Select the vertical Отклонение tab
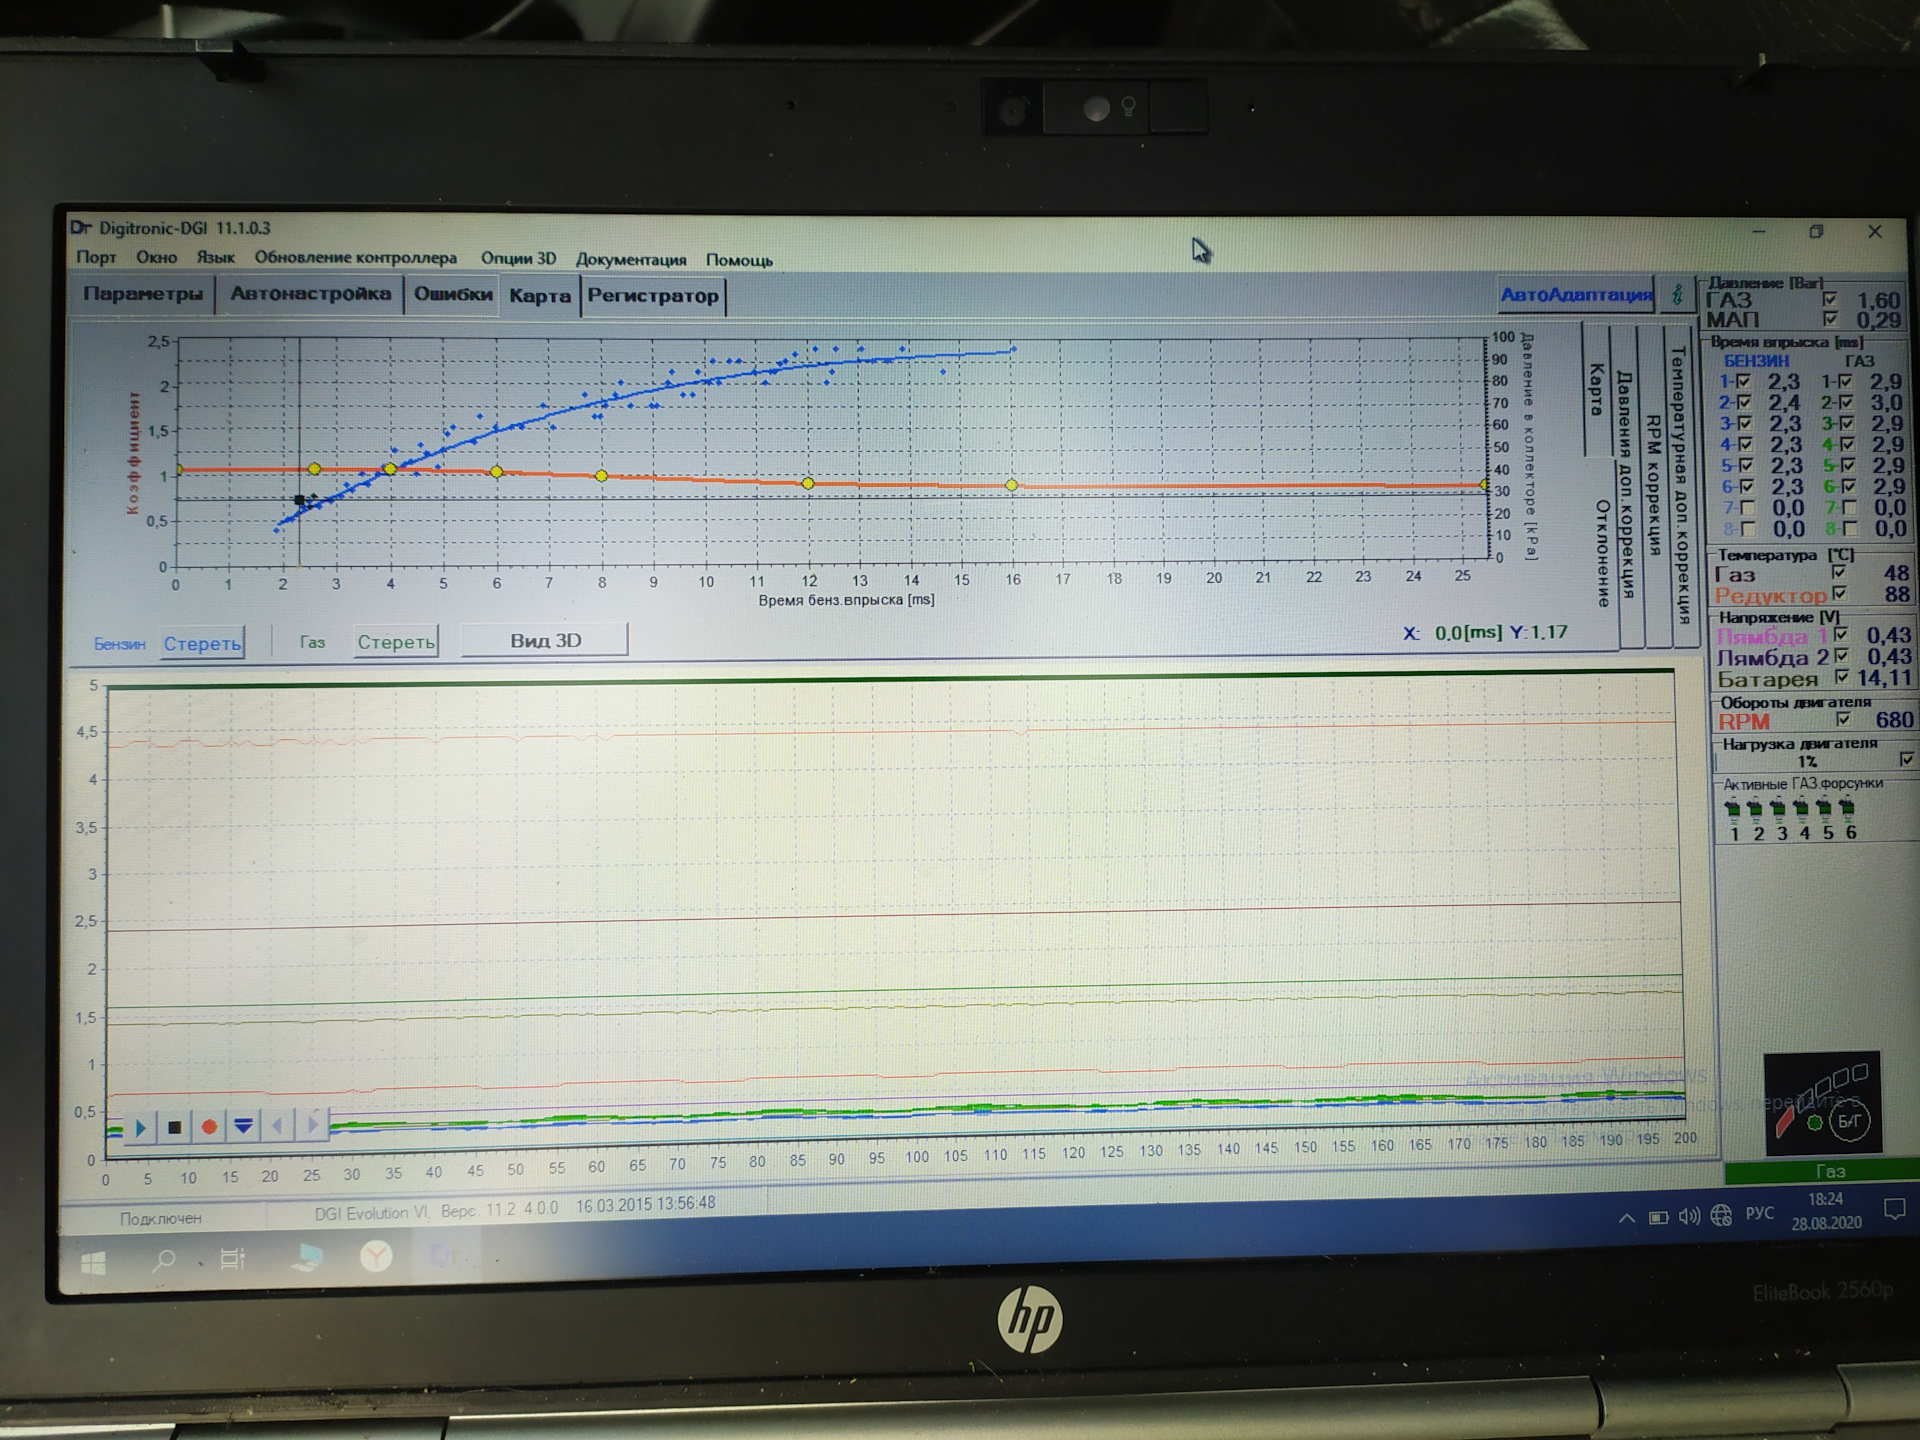This screenshot has height=1440, width=1920. pos(1602,554)
